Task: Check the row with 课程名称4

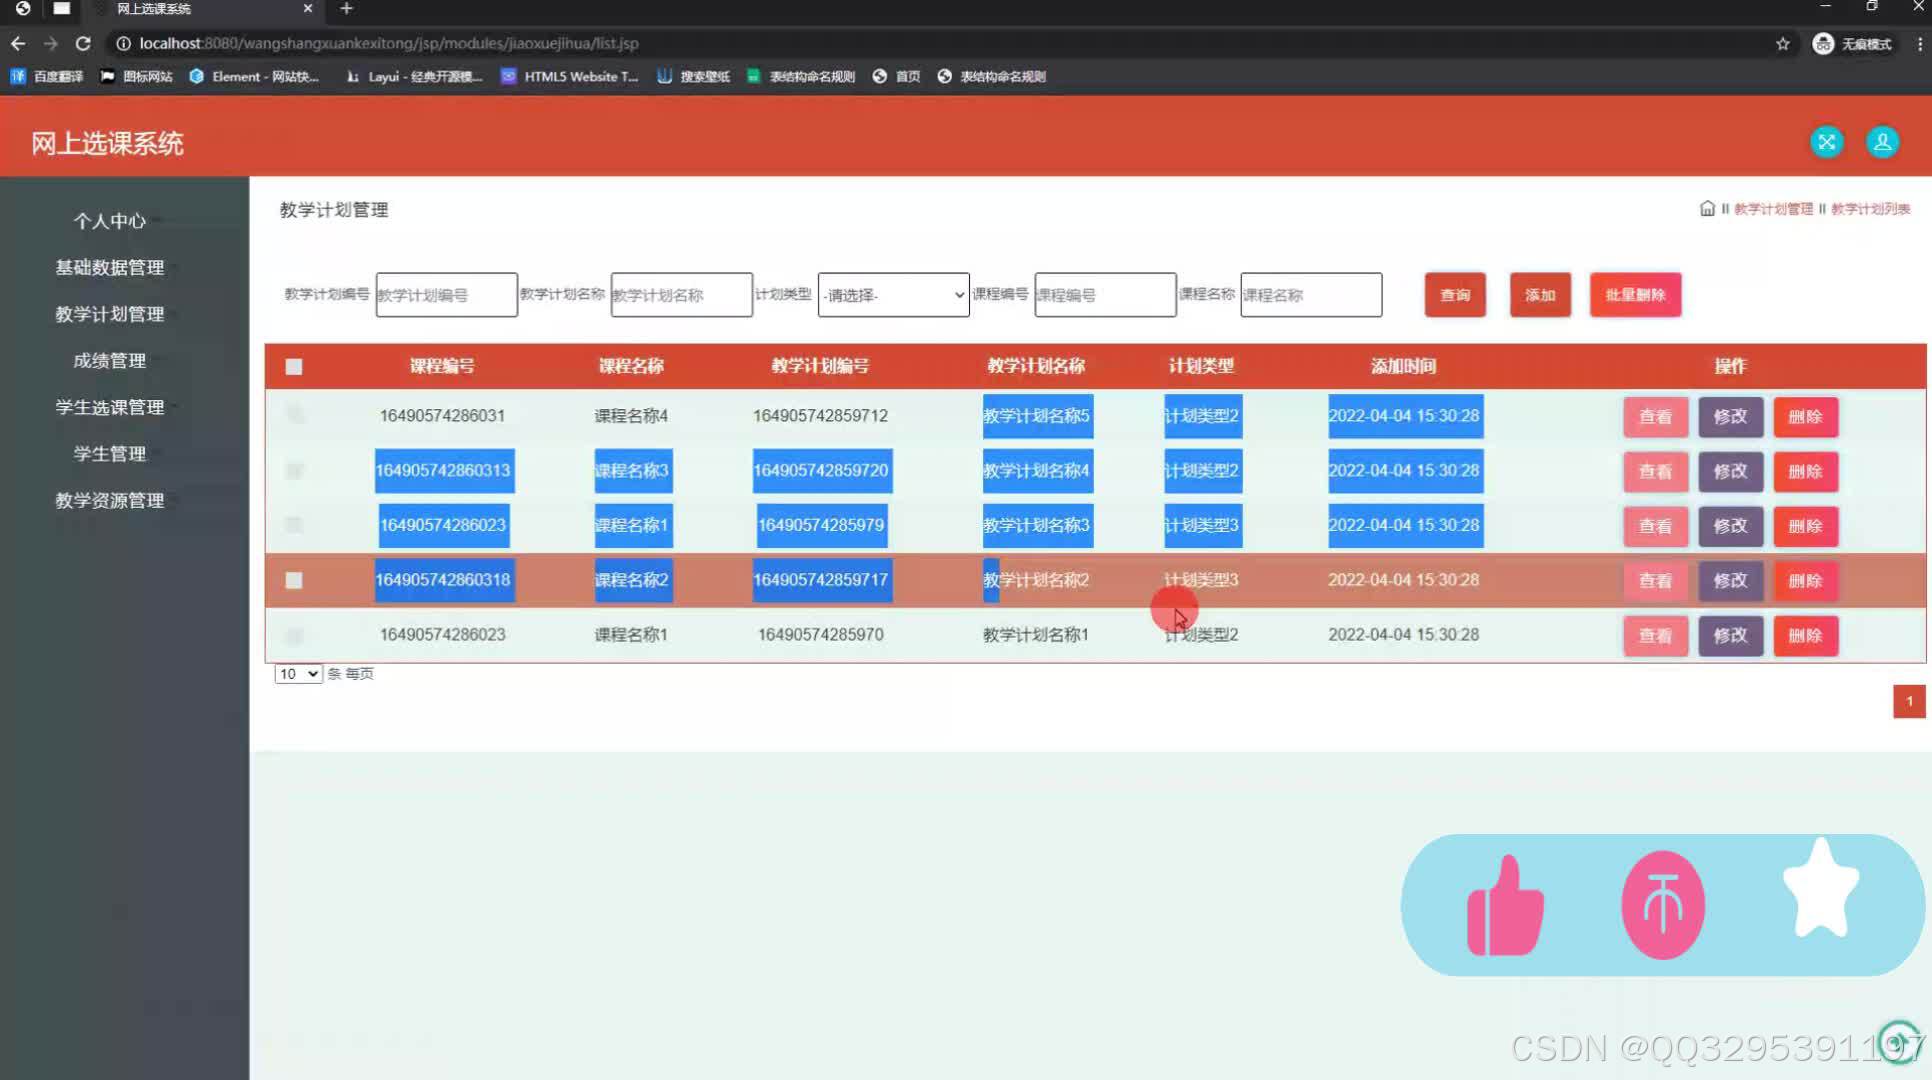Action: 294,413
